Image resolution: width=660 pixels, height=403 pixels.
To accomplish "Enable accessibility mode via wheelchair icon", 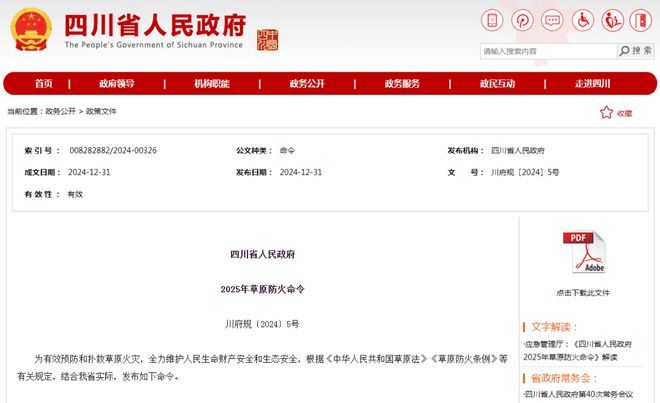I will [x=583, y=20].
